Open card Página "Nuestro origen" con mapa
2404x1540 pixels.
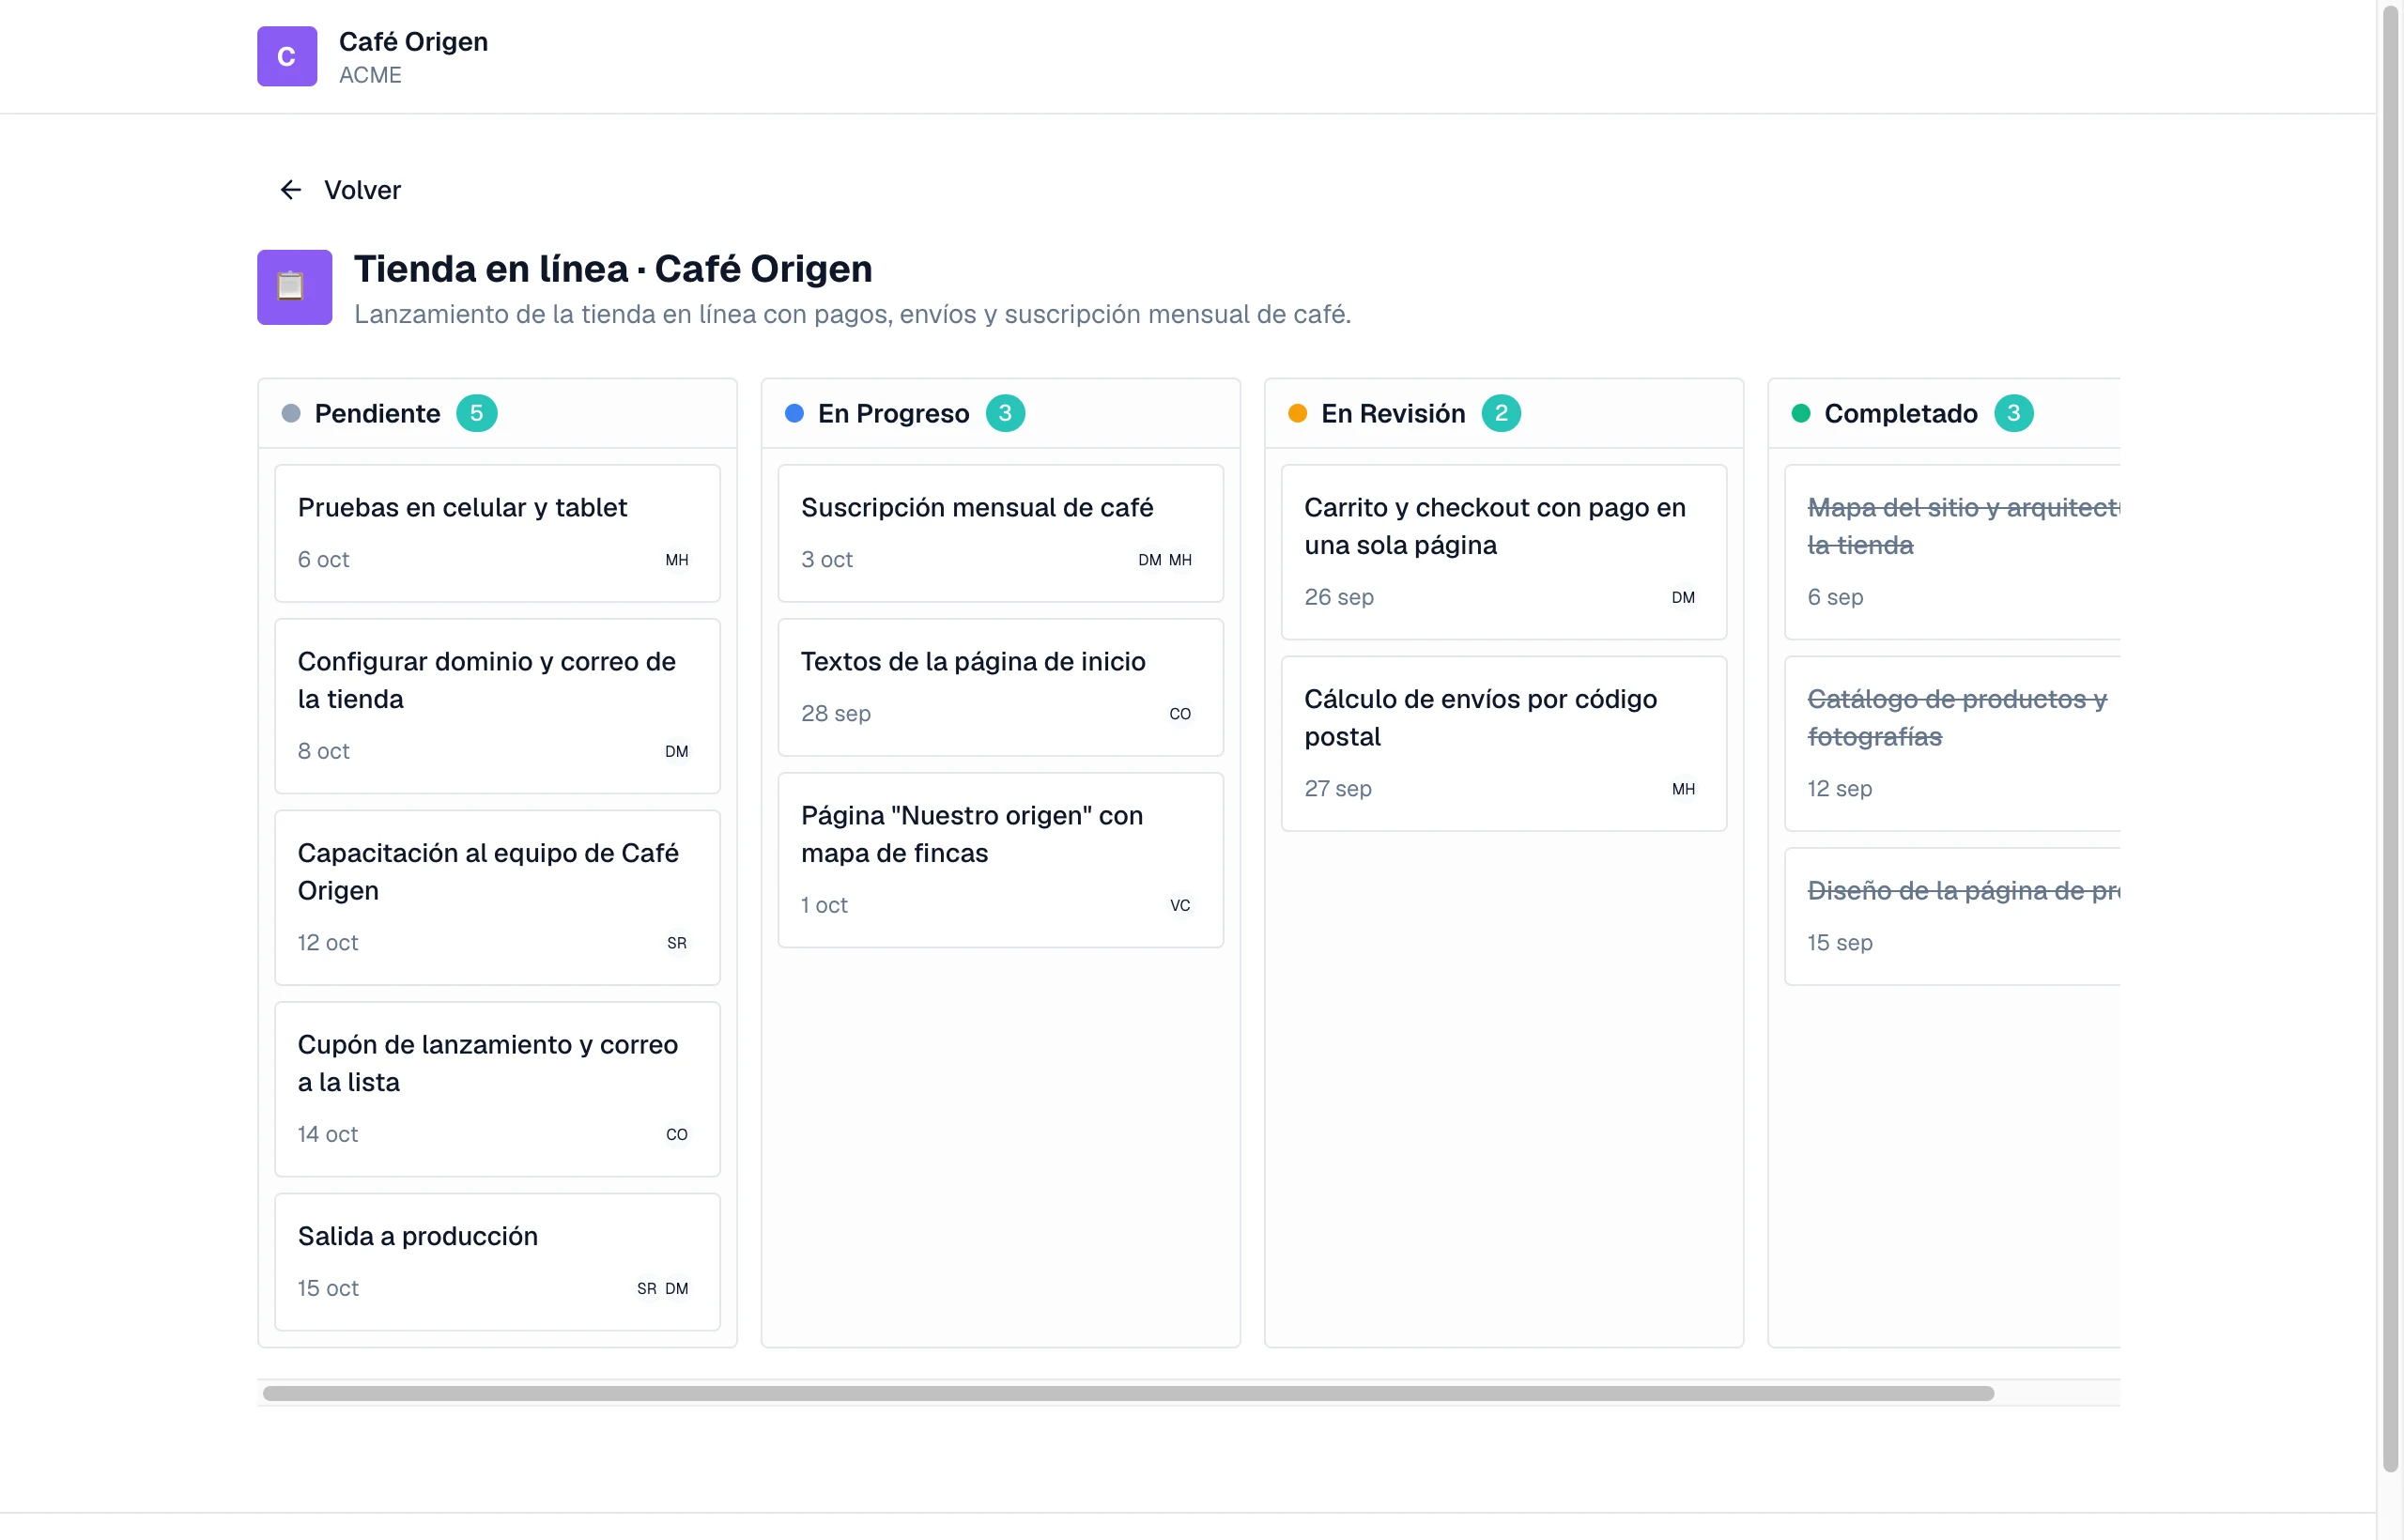tap(1000, 859)
